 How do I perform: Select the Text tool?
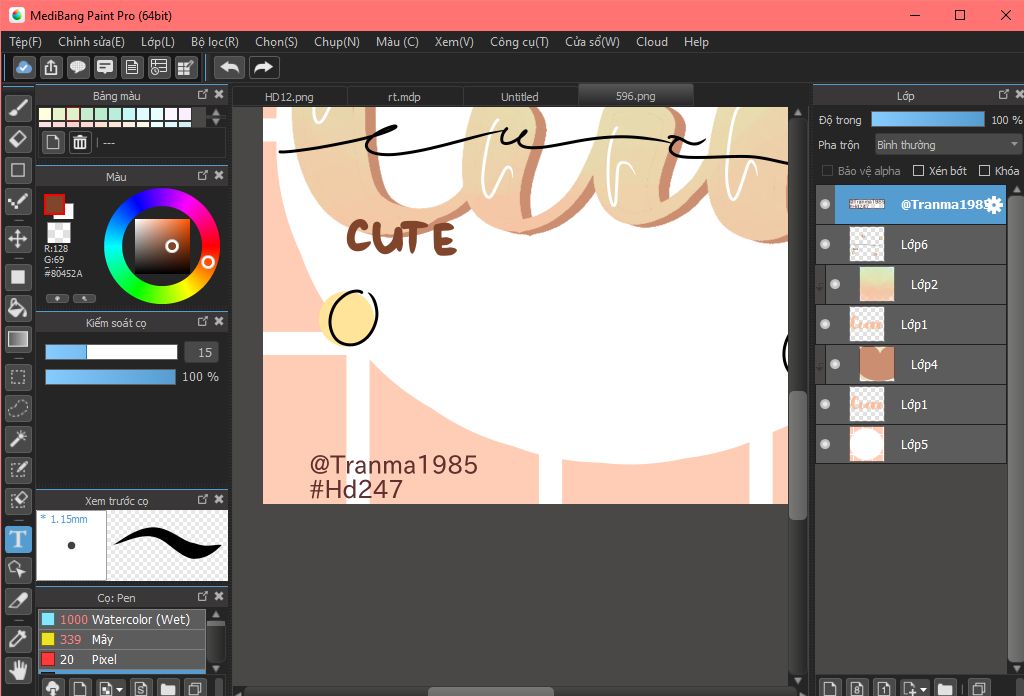18,539
